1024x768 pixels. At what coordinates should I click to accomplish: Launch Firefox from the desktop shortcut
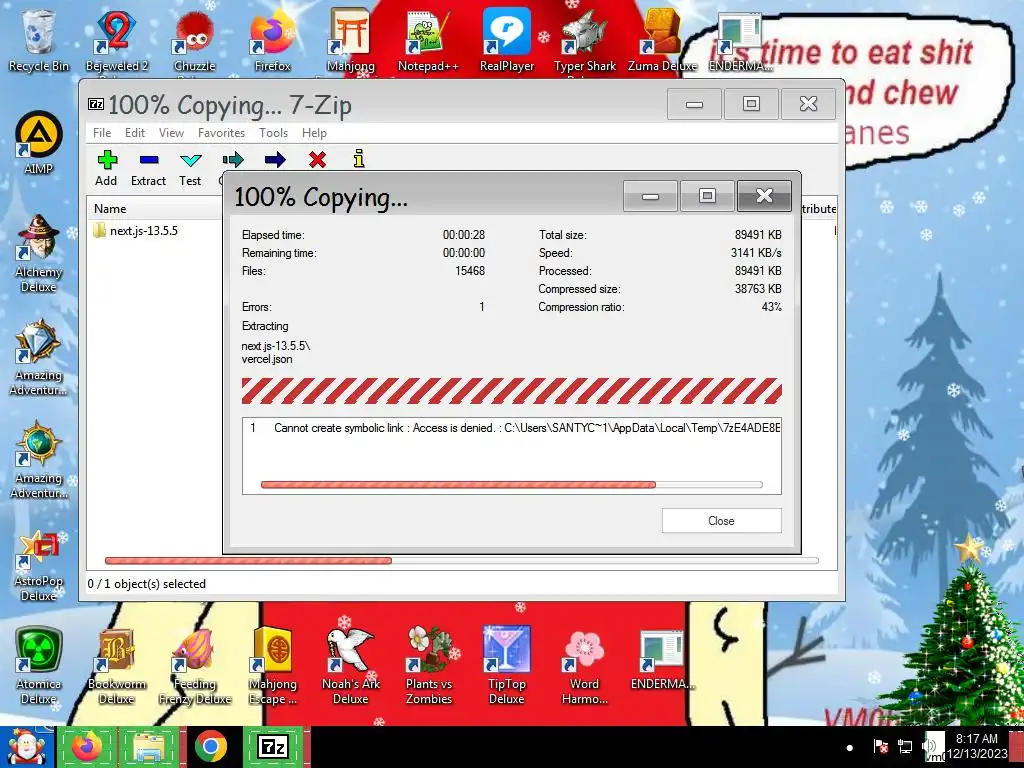pyautogui.click(x=272, y=41)
